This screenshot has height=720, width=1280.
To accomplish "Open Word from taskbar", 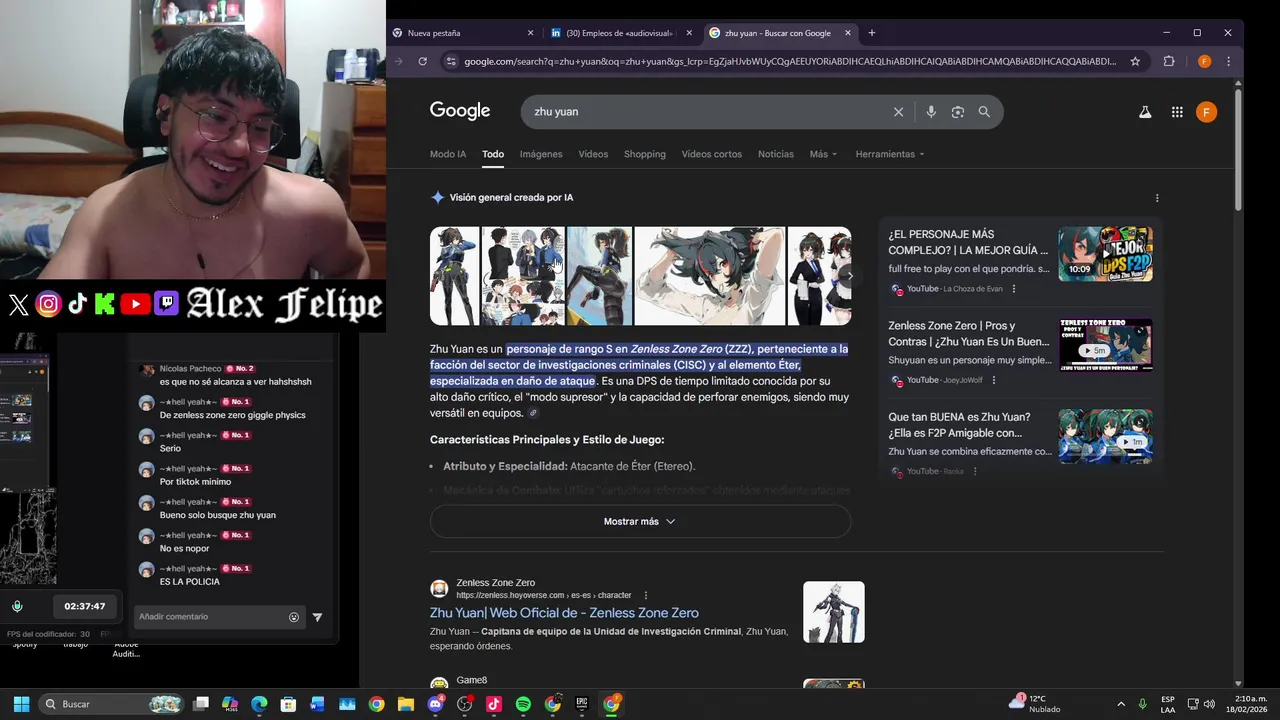I will pos(317,704).
